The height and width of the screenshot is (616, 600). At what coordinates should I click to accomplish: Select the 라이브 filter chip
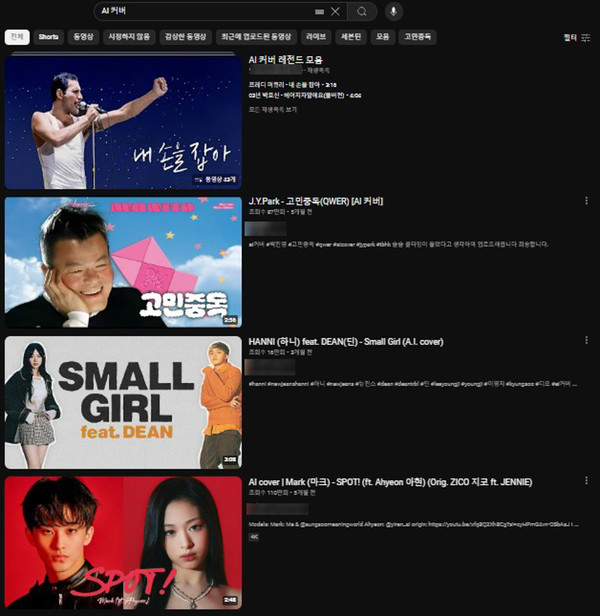(x=316, y=37)
